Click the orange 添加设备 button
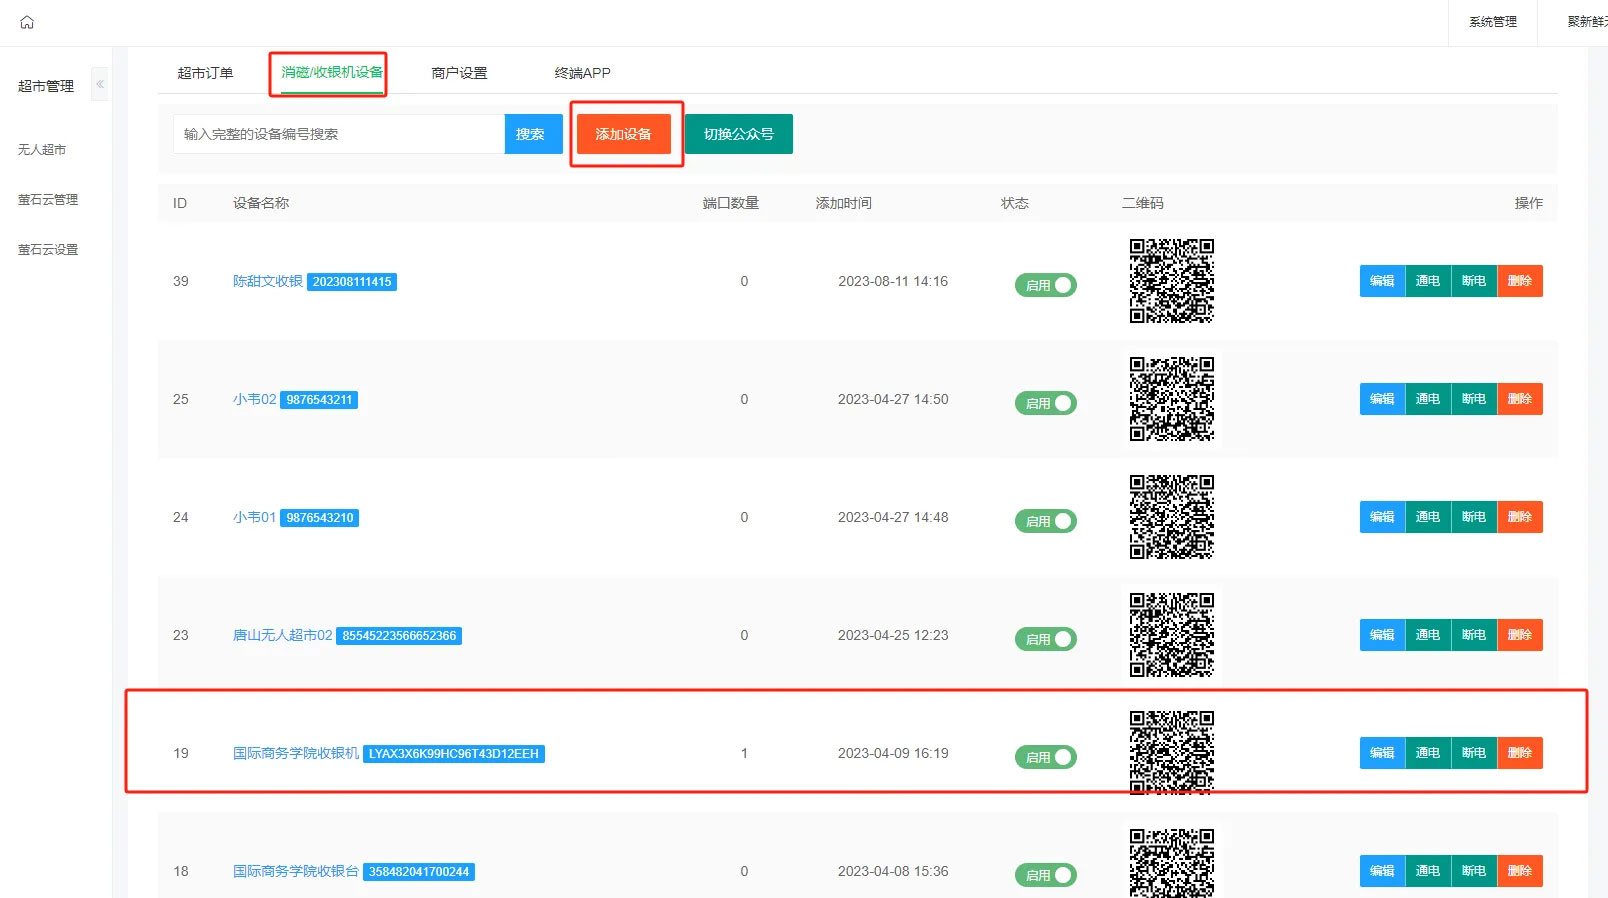Viewport: 1608px width, 898px height. point(624,134)
